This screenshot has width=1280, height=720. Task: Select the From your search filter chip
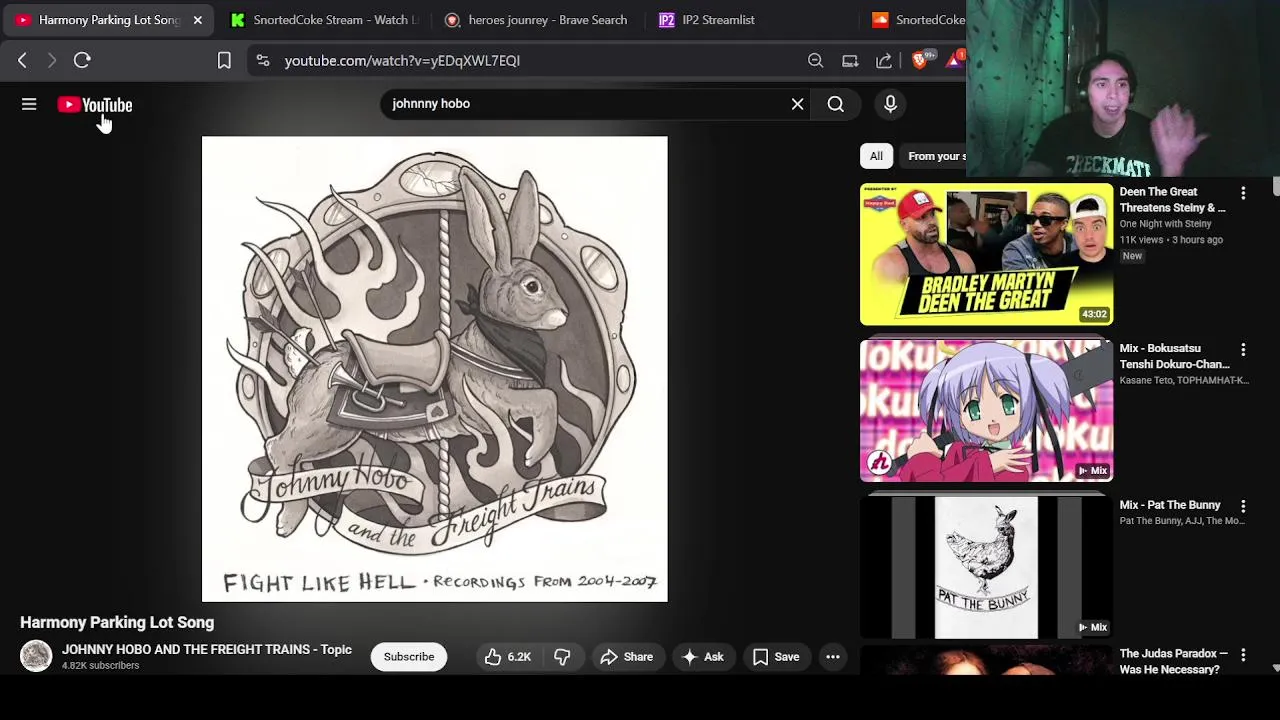(934, 156)
